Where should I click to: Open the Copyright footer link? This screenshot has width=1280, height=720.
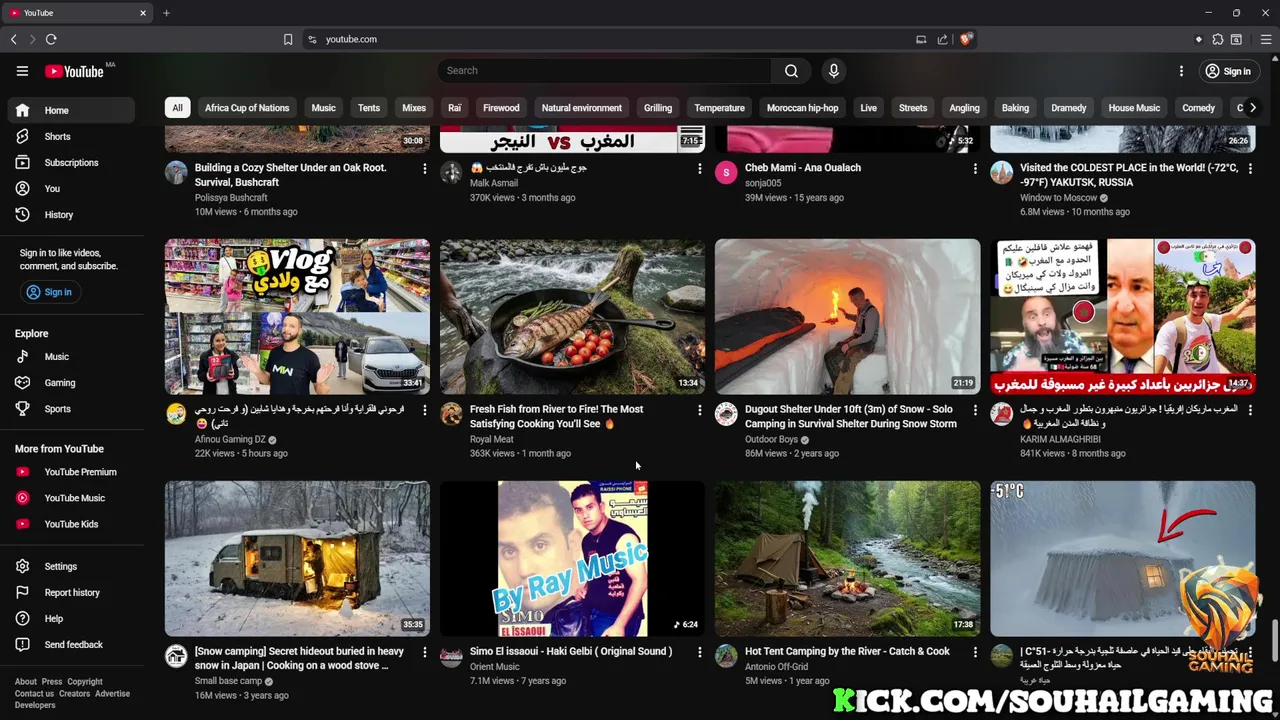pos(85,682)
